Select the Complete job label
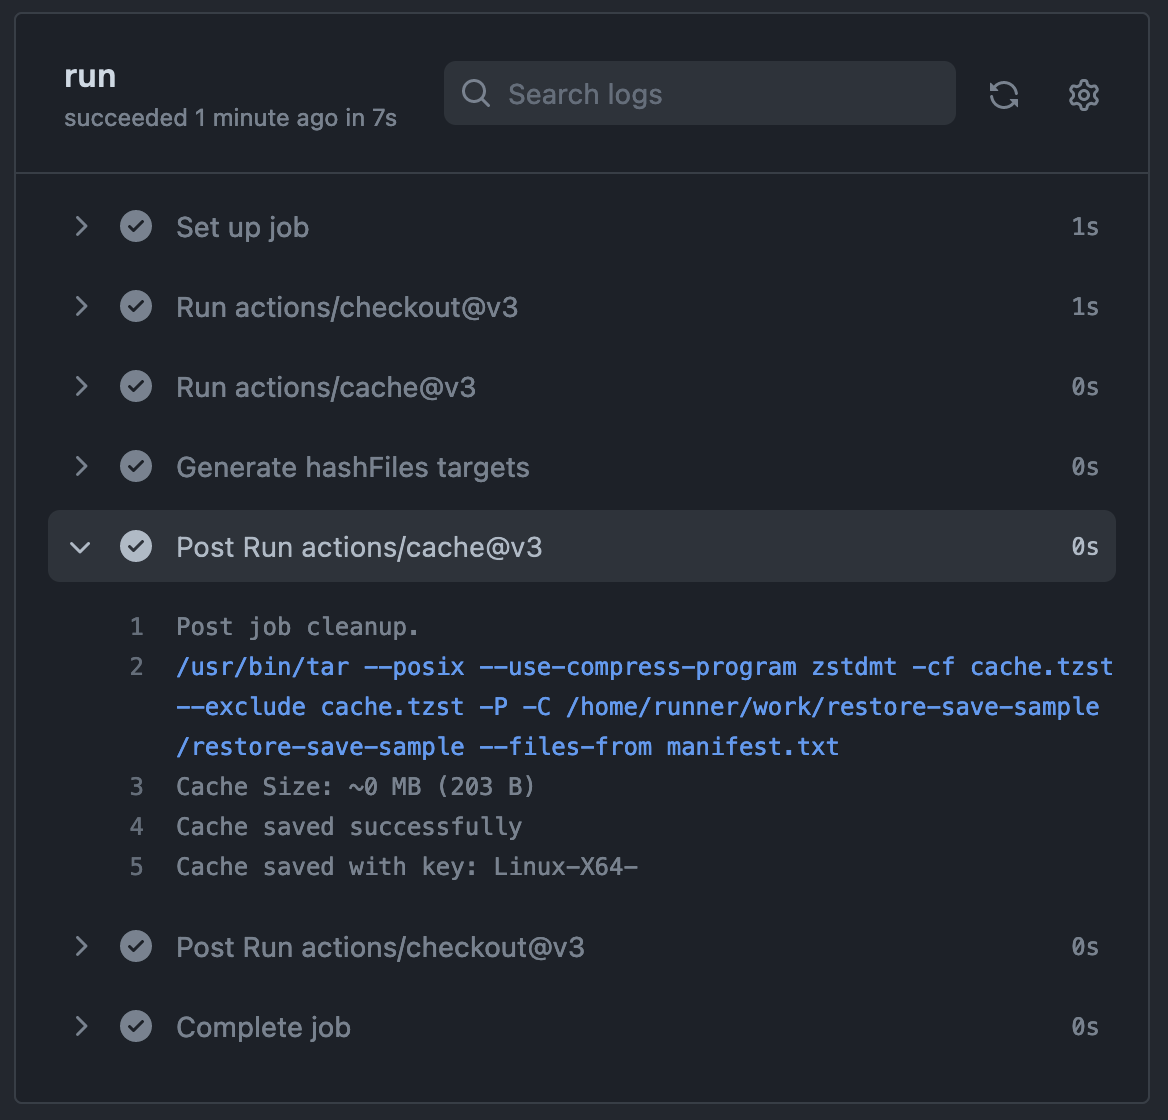1168x1120 pixels. click(x=263, y=1028)
